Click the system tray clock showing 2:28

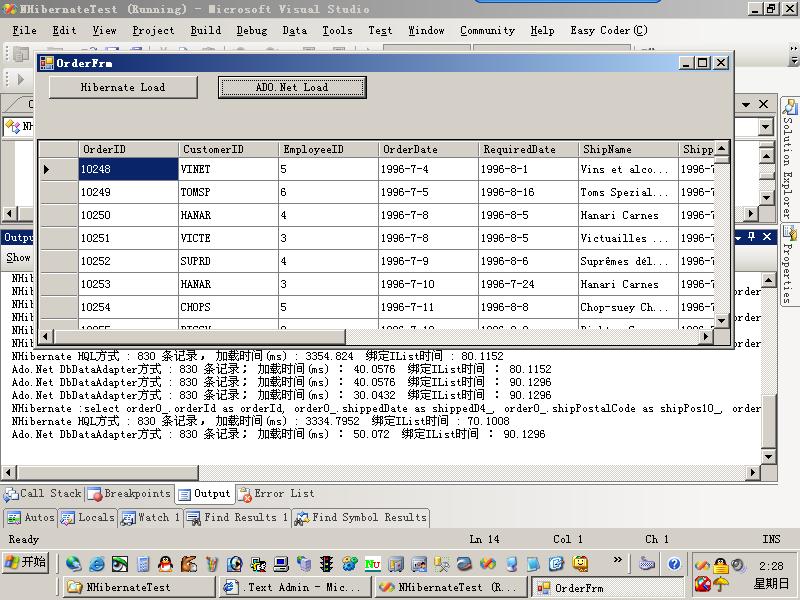(771, 566)
